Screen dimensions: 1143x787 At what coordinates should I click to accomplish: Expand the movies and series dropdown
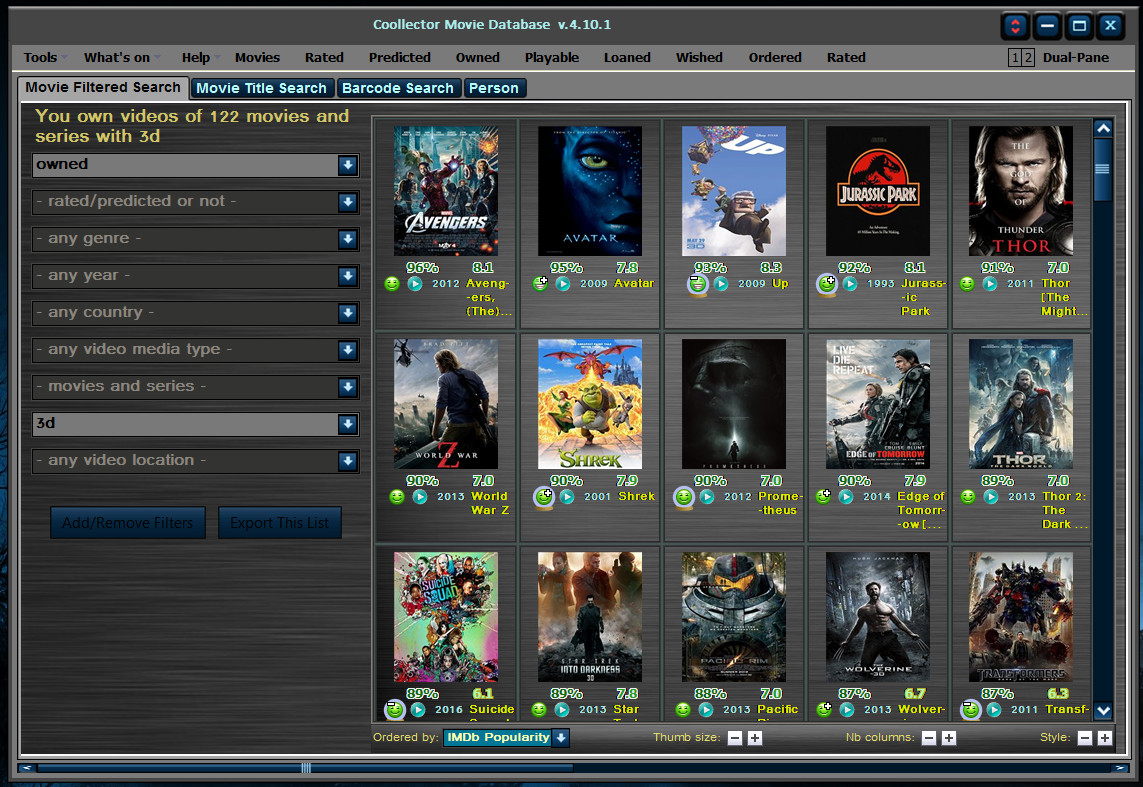click(x=348, y=387)
